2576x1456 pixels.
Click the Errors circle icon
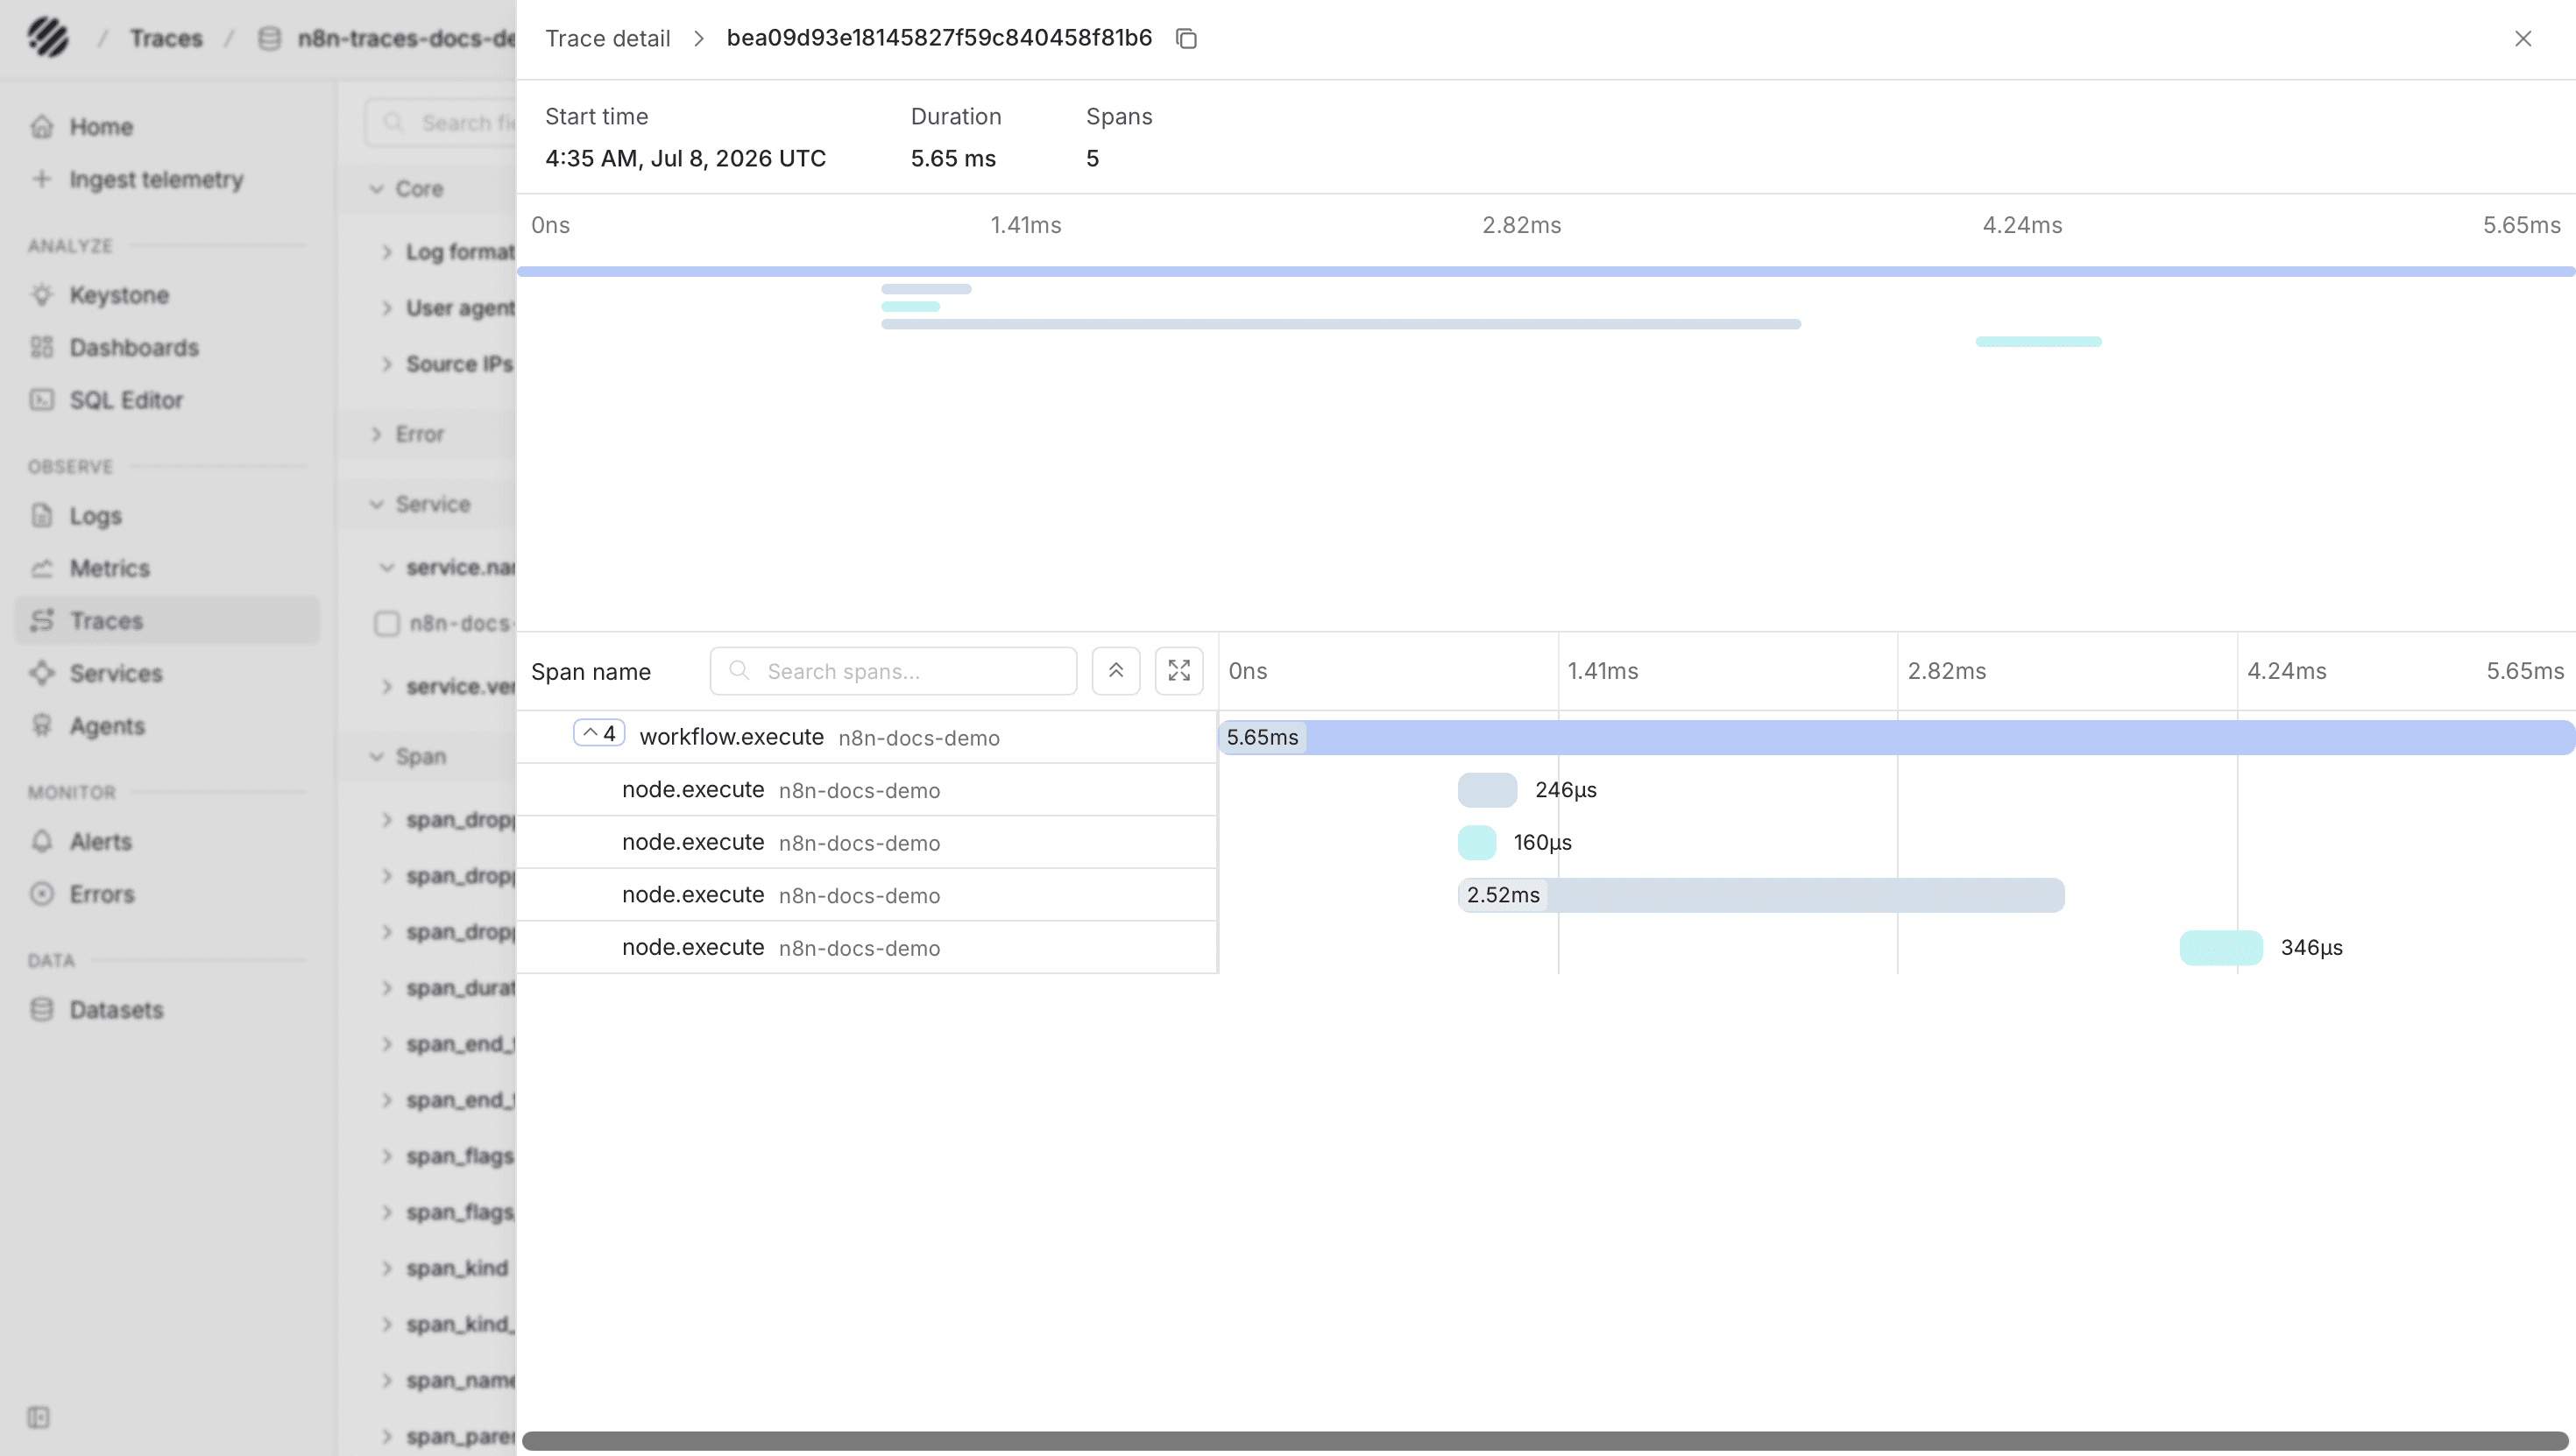(x=42, y=895)
